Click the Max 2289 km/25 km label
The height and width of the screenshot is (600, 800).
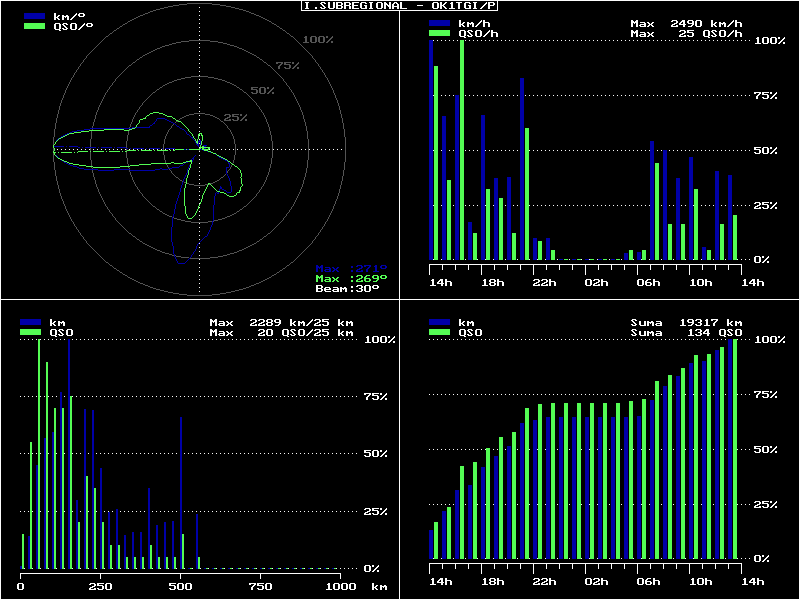point(281,323)
